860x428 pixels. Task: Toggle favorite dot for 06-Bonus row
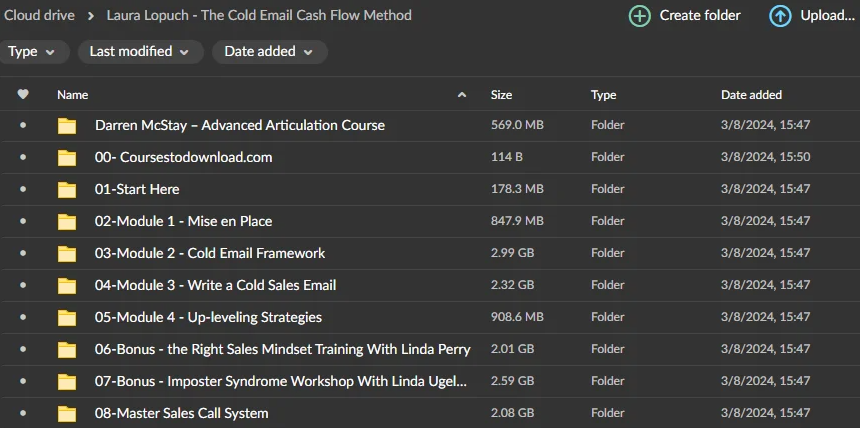pos(22,348)
